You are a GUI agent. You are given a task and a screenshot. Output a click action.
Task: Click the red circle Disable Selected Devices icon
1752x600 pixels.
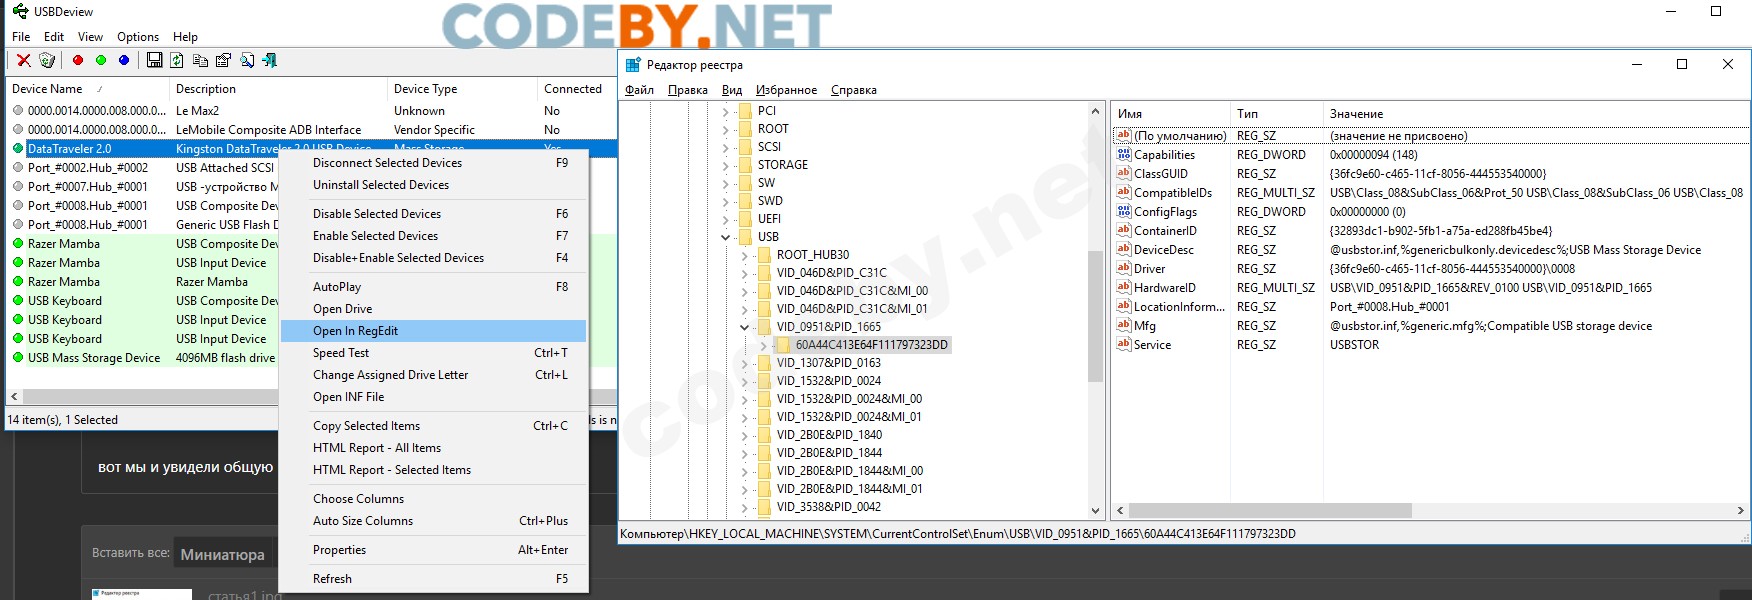pyautogui.click(x=78, y=61)
